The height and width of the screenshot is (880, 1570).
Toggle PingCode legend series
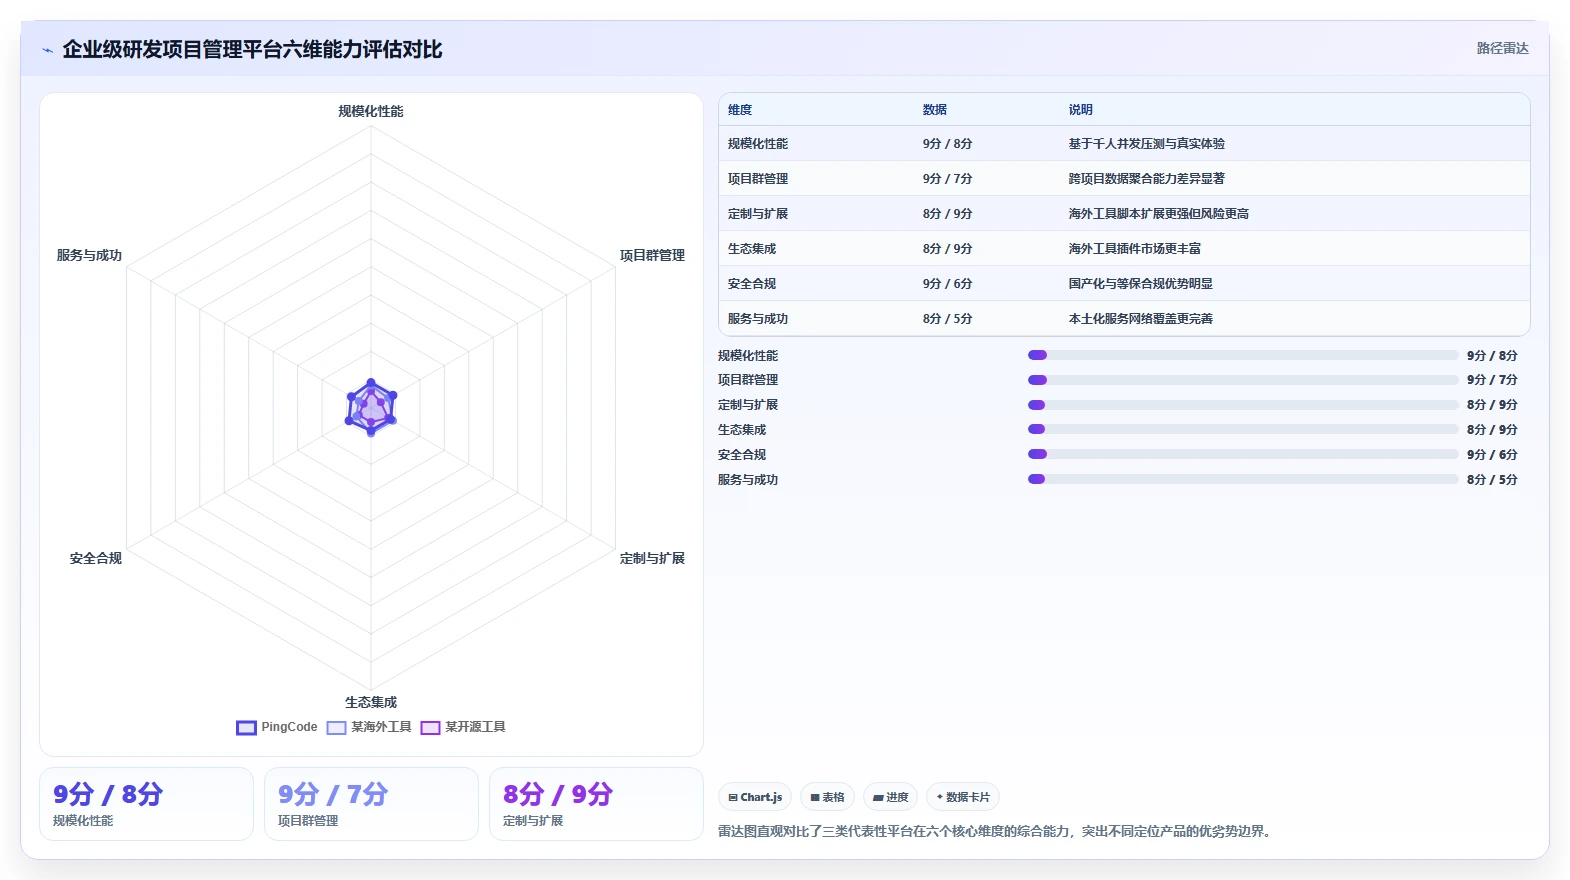coord(277,727)
